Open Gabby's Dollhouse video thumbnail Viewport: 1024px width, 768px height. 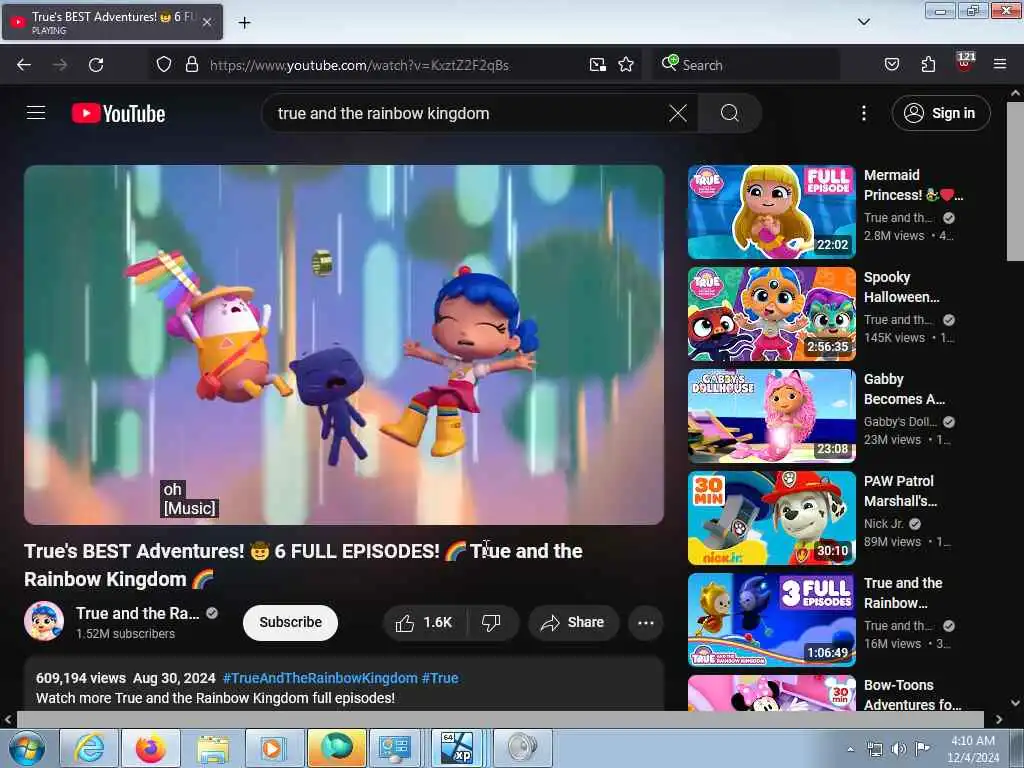tap(771, 415)
